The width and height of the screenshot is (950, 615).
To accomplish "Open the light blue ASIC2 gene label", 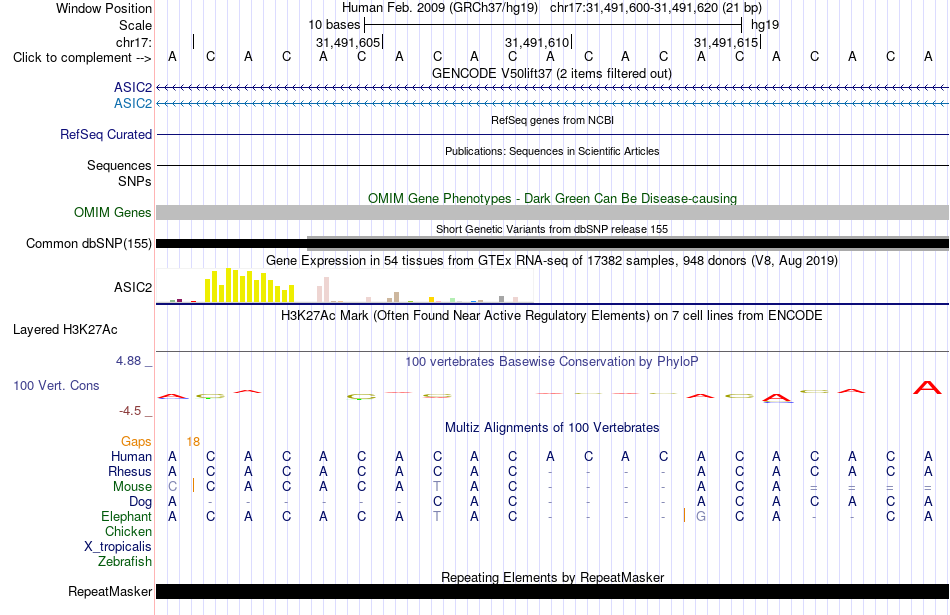I will [133, 104].
